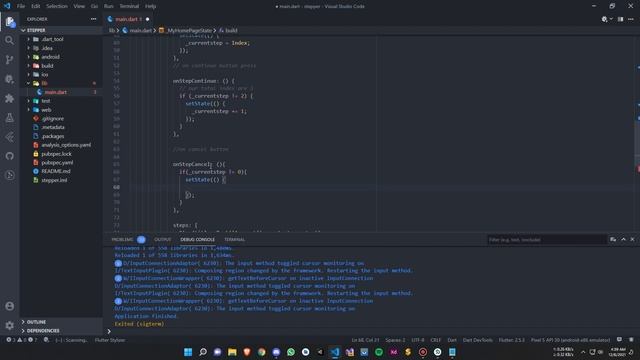Open the Testing flask view
Viewport: 640px width, 360px height.
[9, 118]
